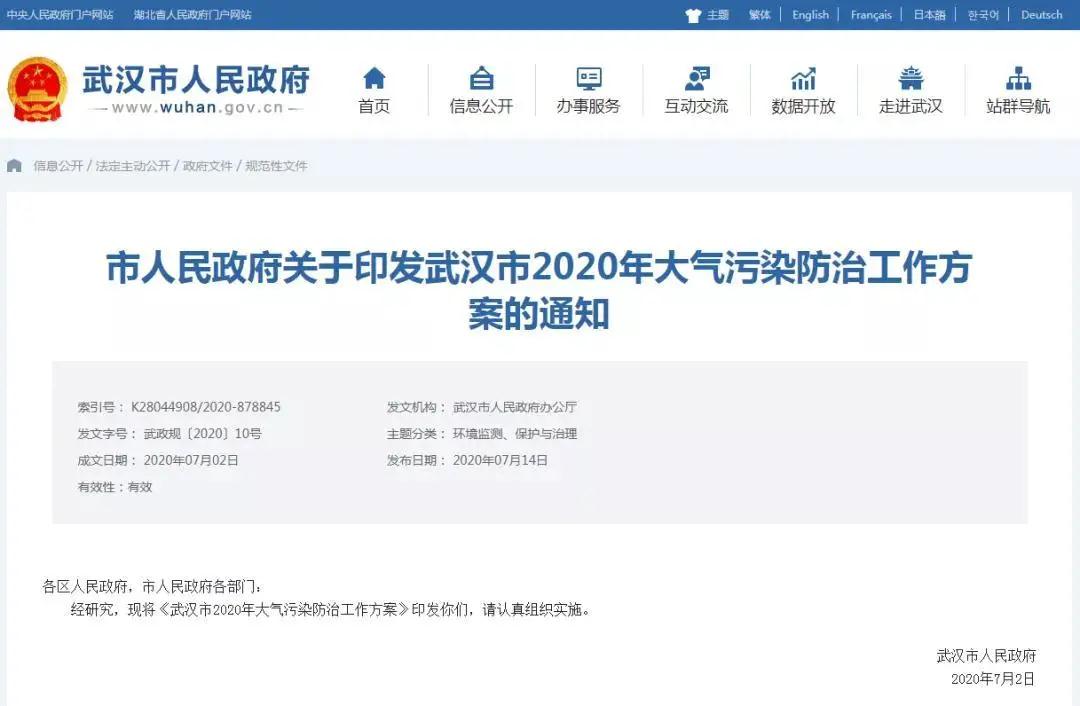
Task: Click the national emblem logo
Action: click(37, 91)
